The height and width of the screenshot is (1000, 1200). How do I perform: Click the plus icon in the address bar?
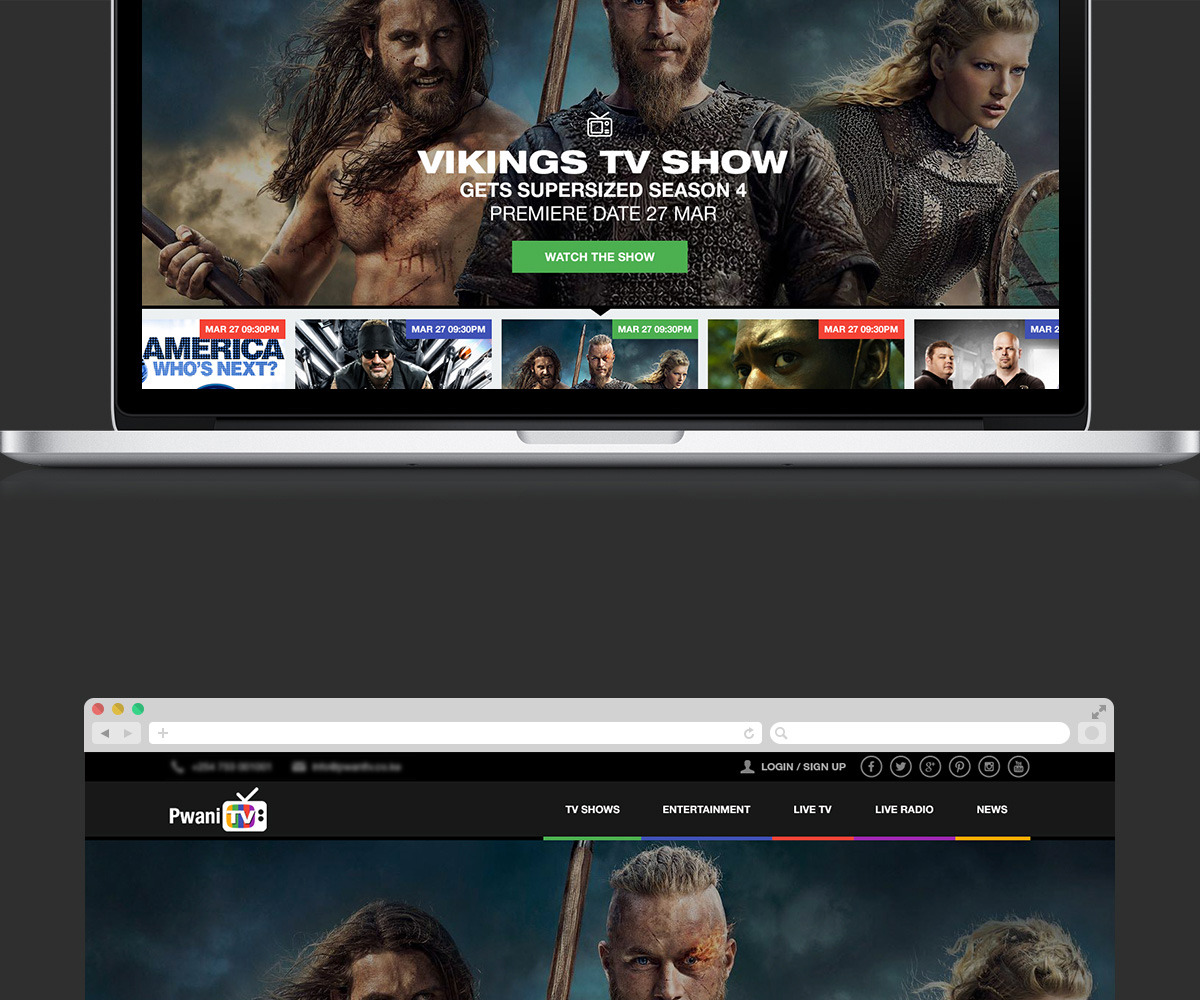click(x=163, y=733)
